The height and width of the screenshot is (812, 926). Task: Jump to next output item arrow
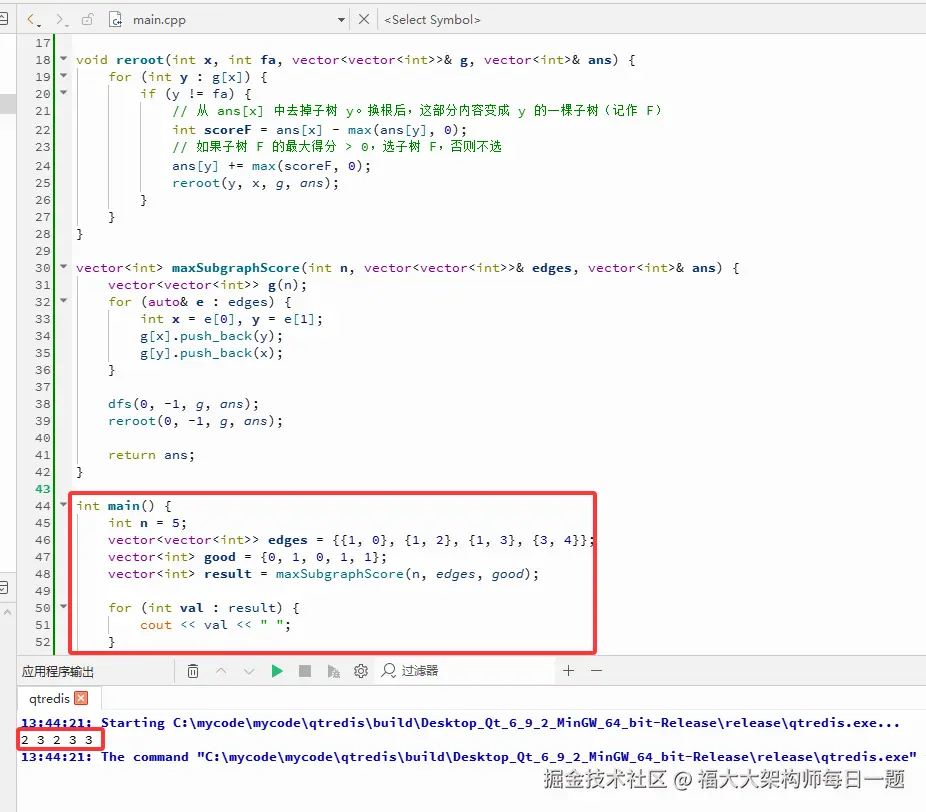pyautogui.click(x=249, y=671)
